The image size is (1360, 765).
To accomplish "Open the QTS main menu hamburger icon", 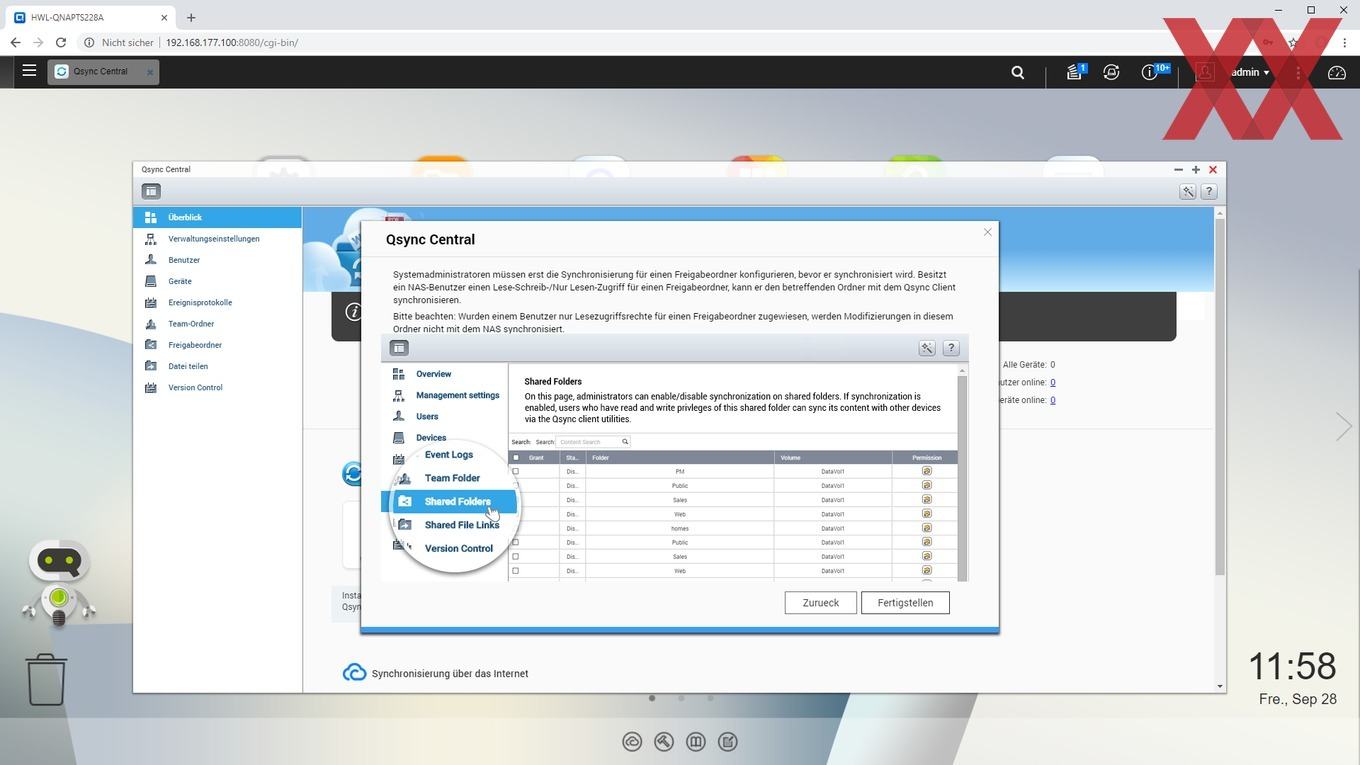I will tap(29, 71).
